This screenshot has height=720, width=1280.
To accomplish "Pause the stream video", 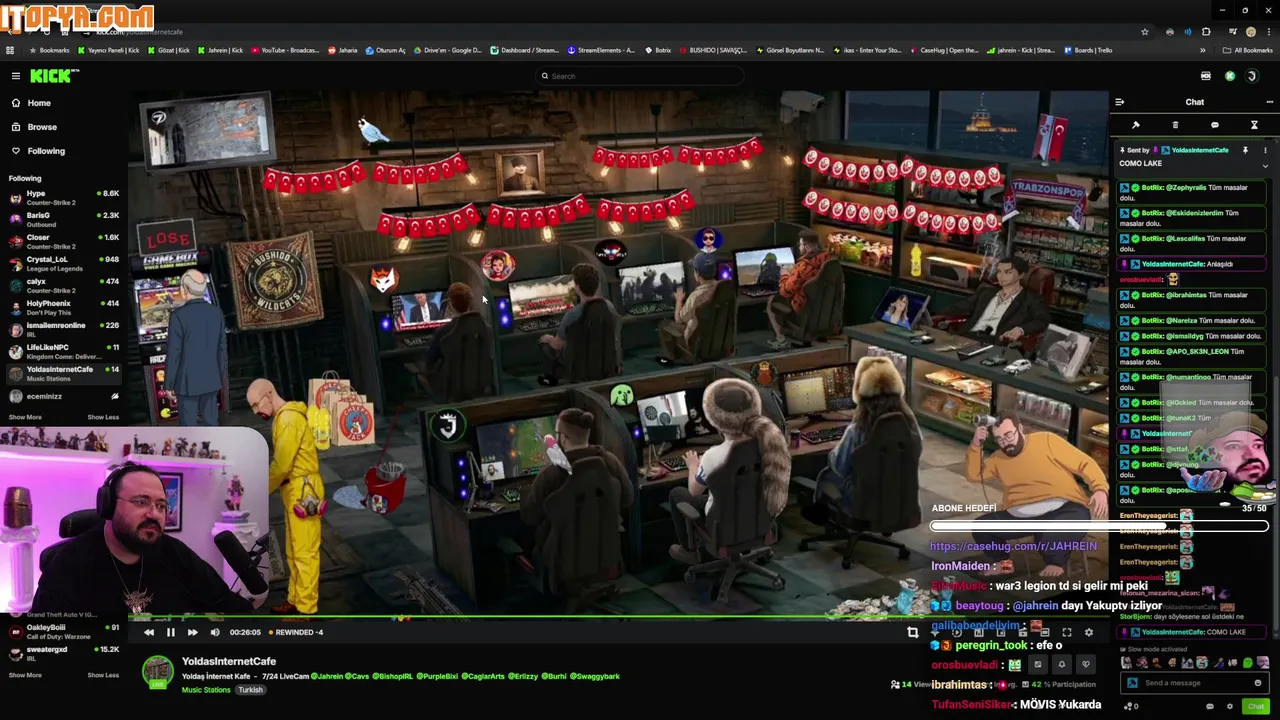I will click(x=170, y=632).
